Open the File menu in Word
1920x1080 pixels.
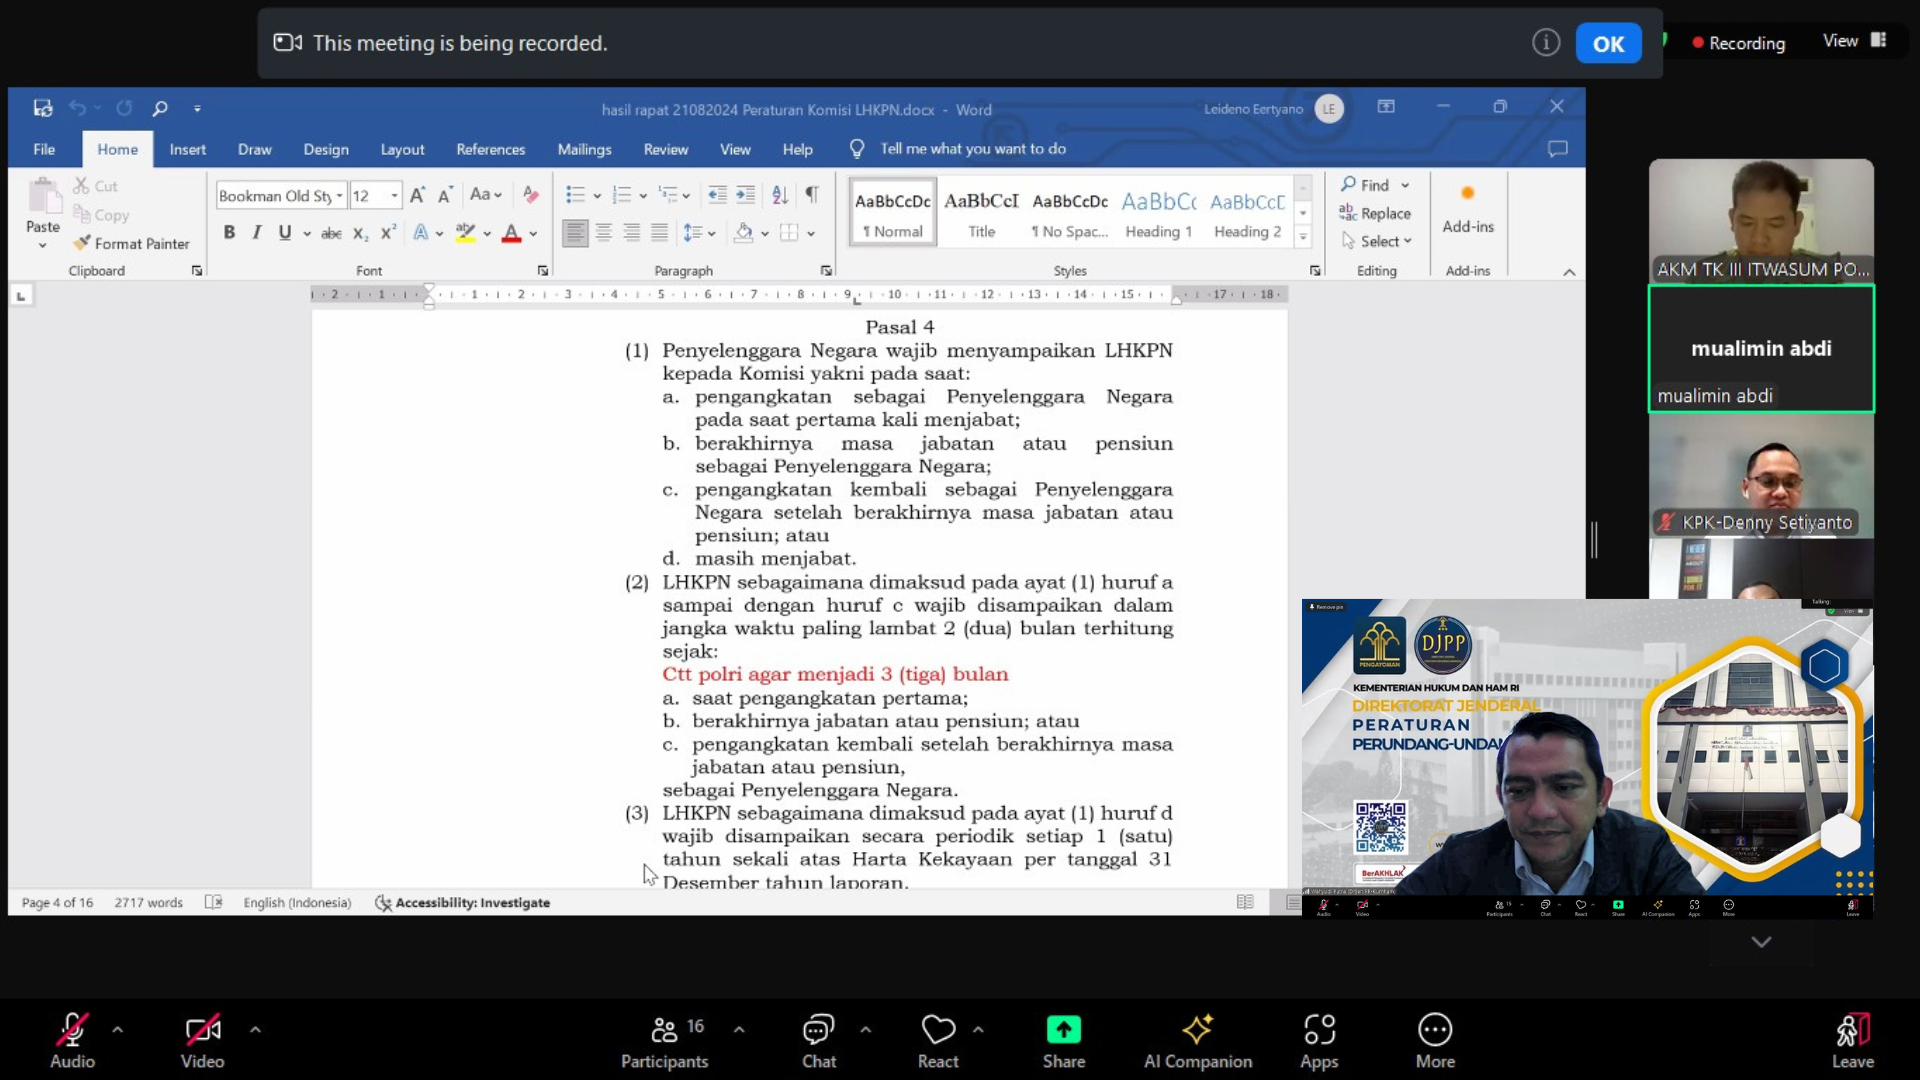44,149
